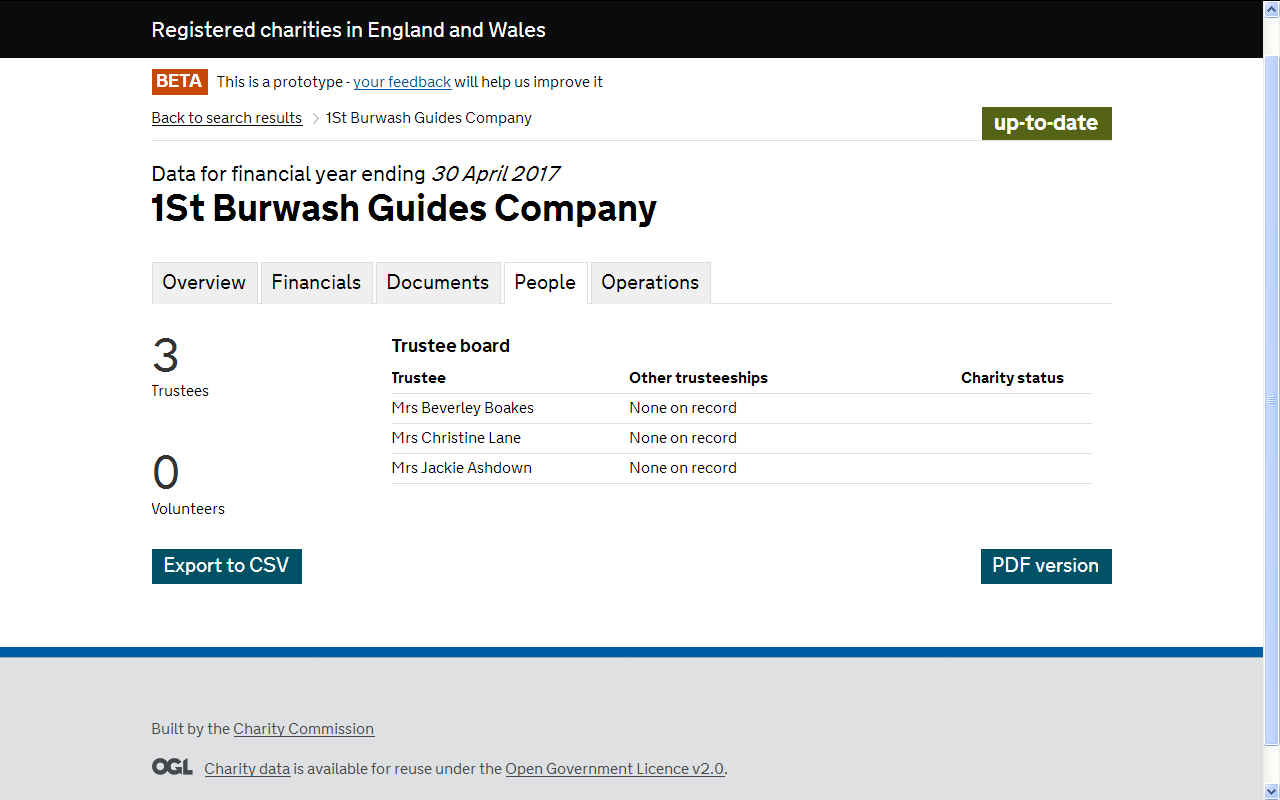1280x800 pixels.
Task: Open the Documents tab
Action: click(x=438, y=283)
